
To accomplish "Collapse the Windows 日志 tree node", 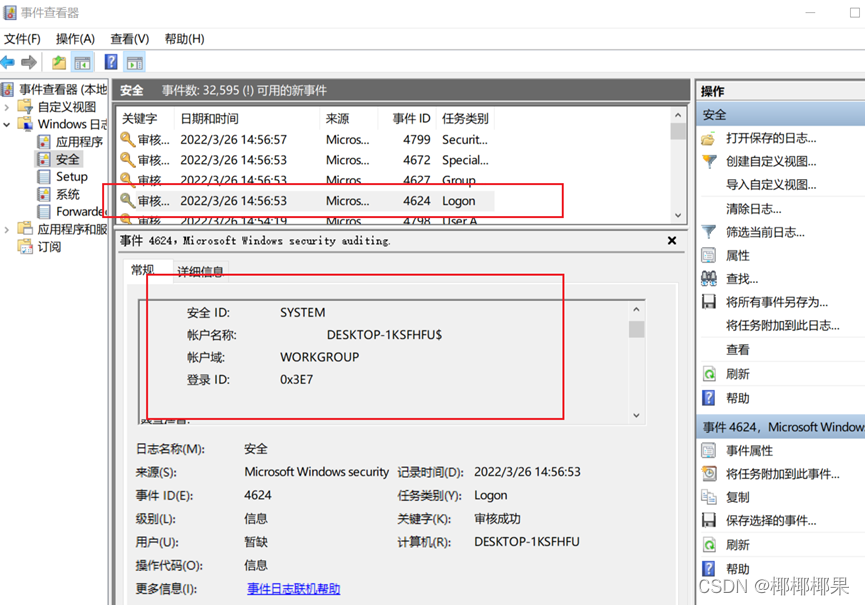I will 7,125.
